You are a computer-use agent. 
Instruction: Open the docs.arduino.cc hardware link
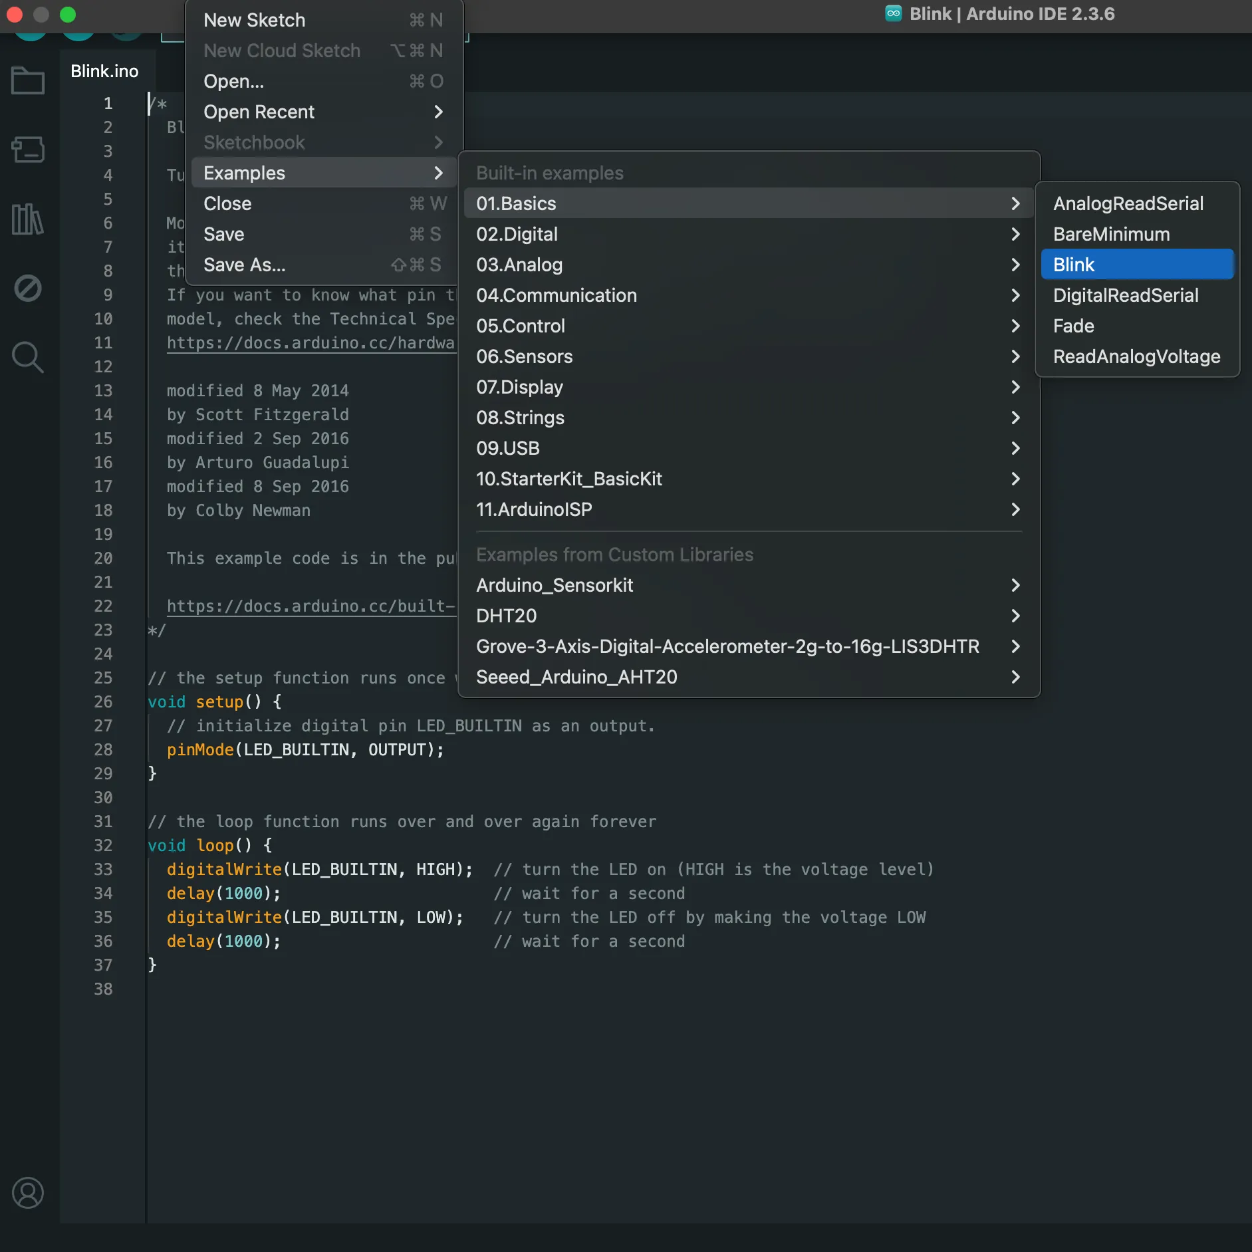pyautogui.click(x=311, y=342)
